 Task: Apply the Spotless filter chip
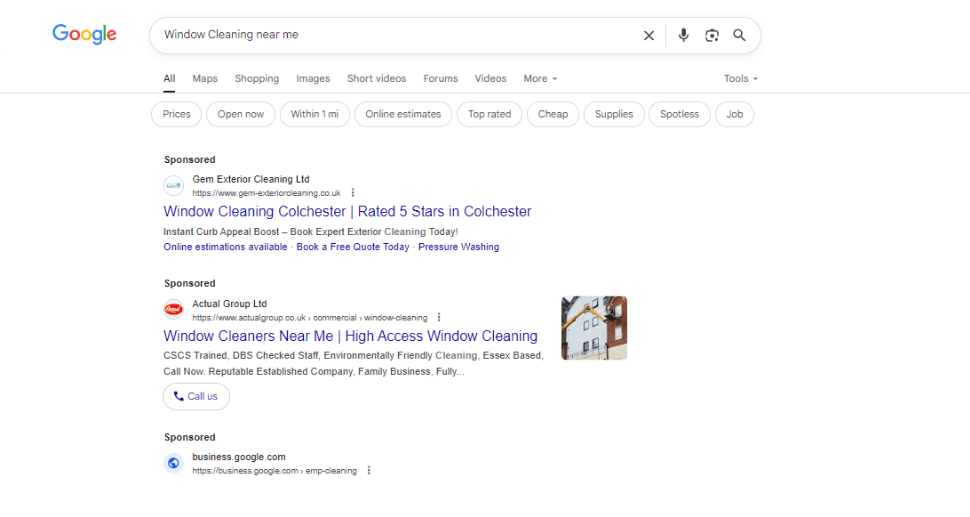tap(679, 114)
